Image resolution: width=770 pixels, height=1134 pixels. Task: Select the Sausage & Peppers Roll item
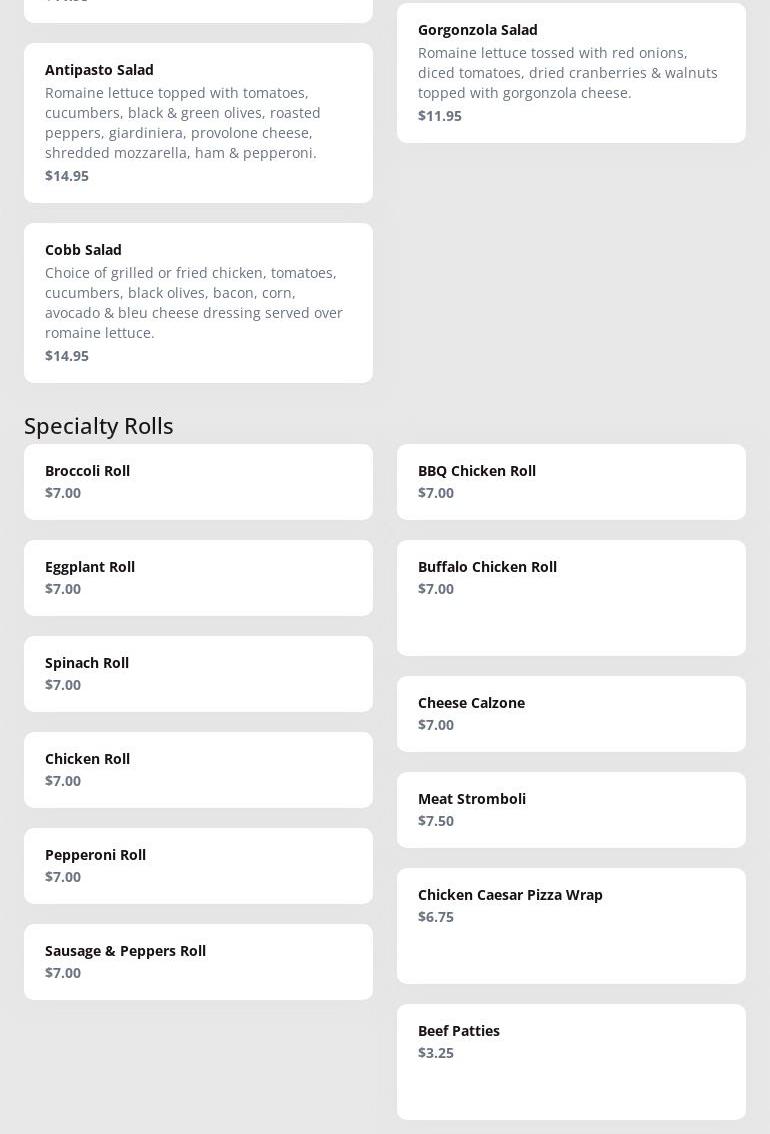click(x=198, y=961)
